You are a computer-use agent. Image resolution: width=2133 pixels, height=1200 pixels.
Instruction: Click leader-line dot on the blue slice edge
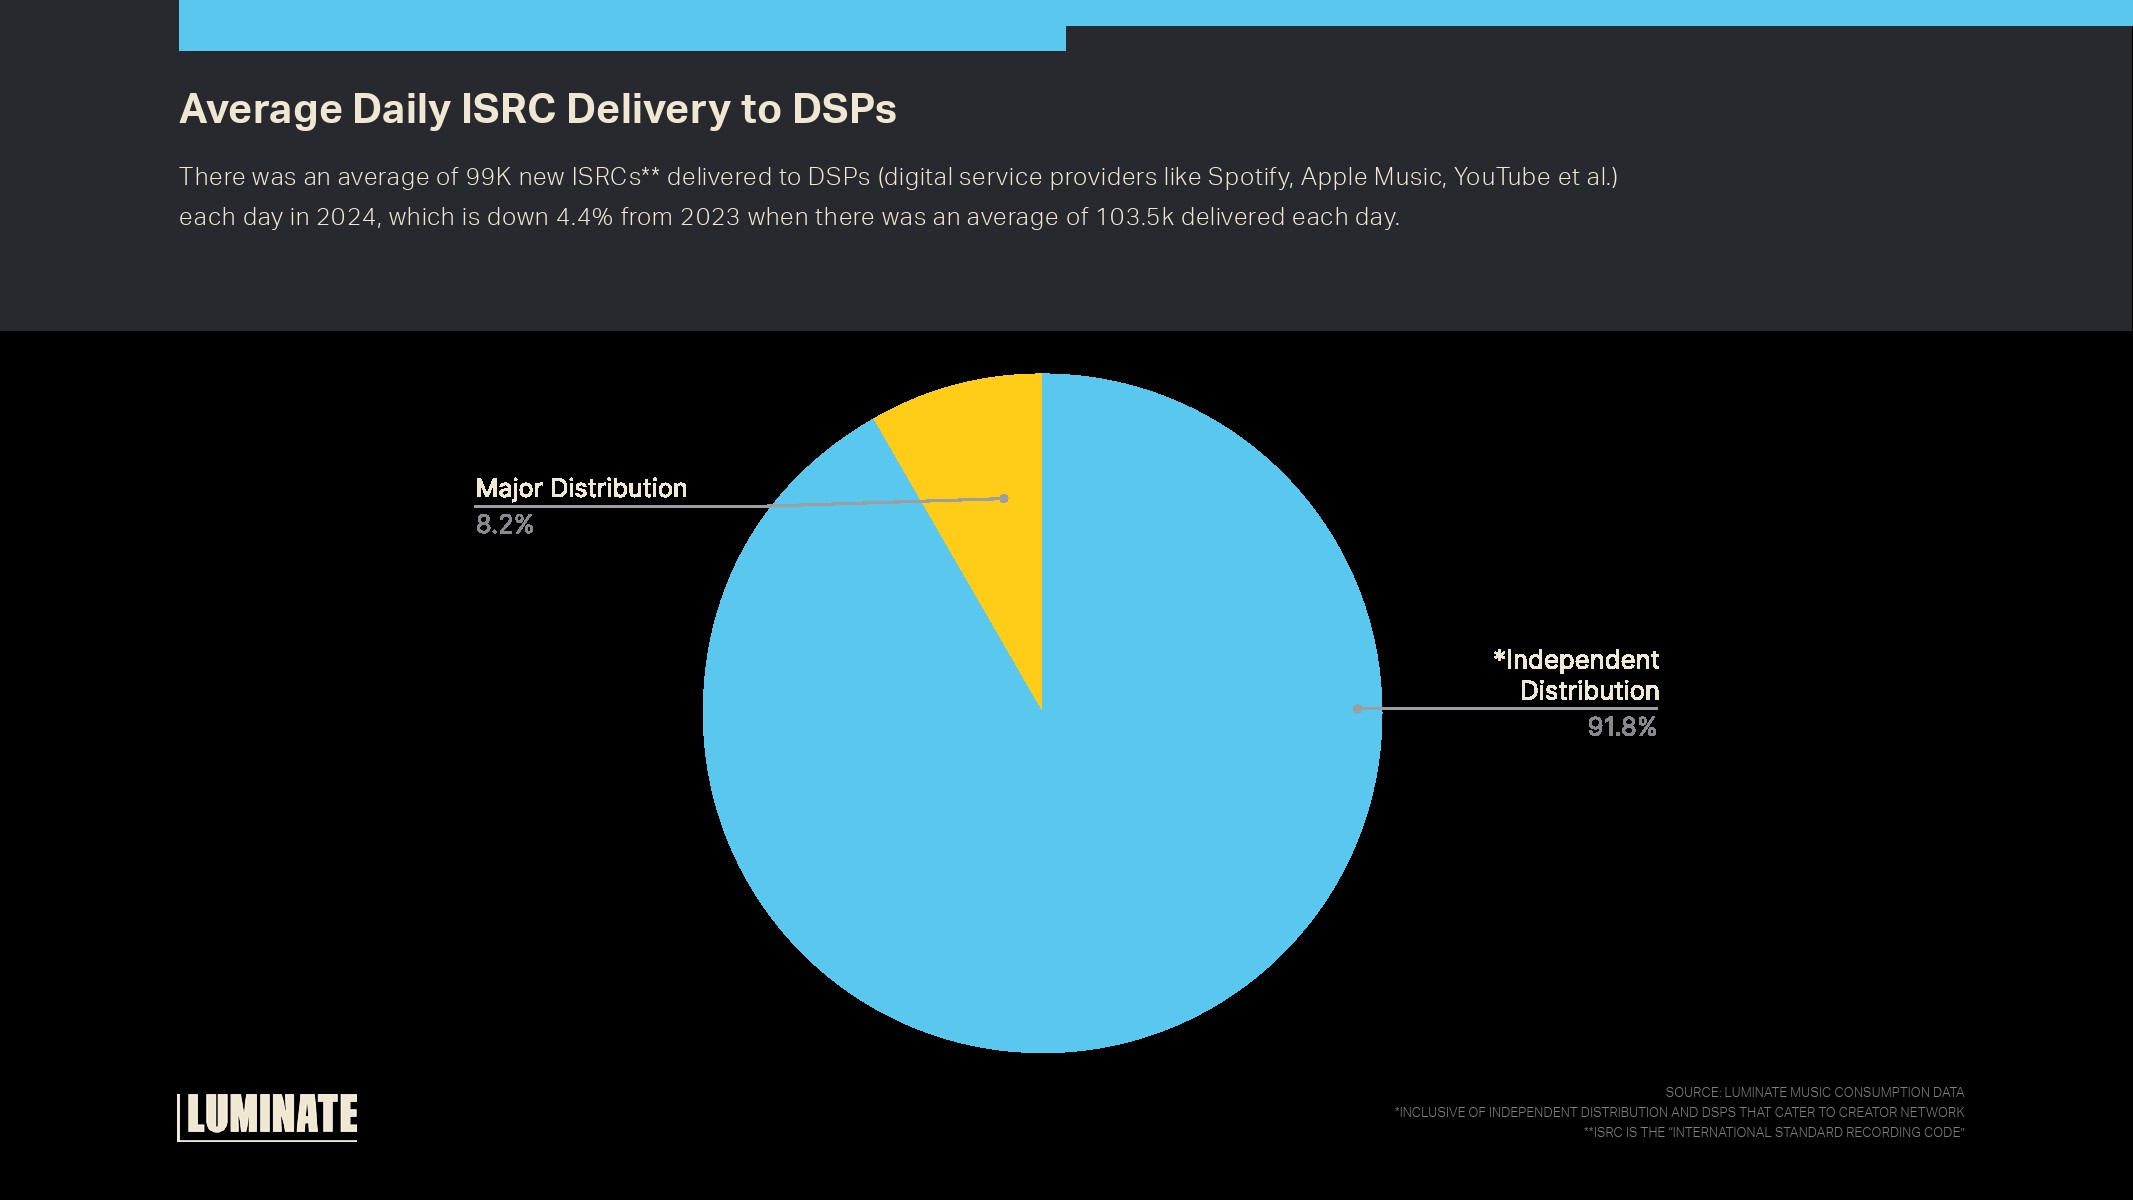tap(1357, 709)
